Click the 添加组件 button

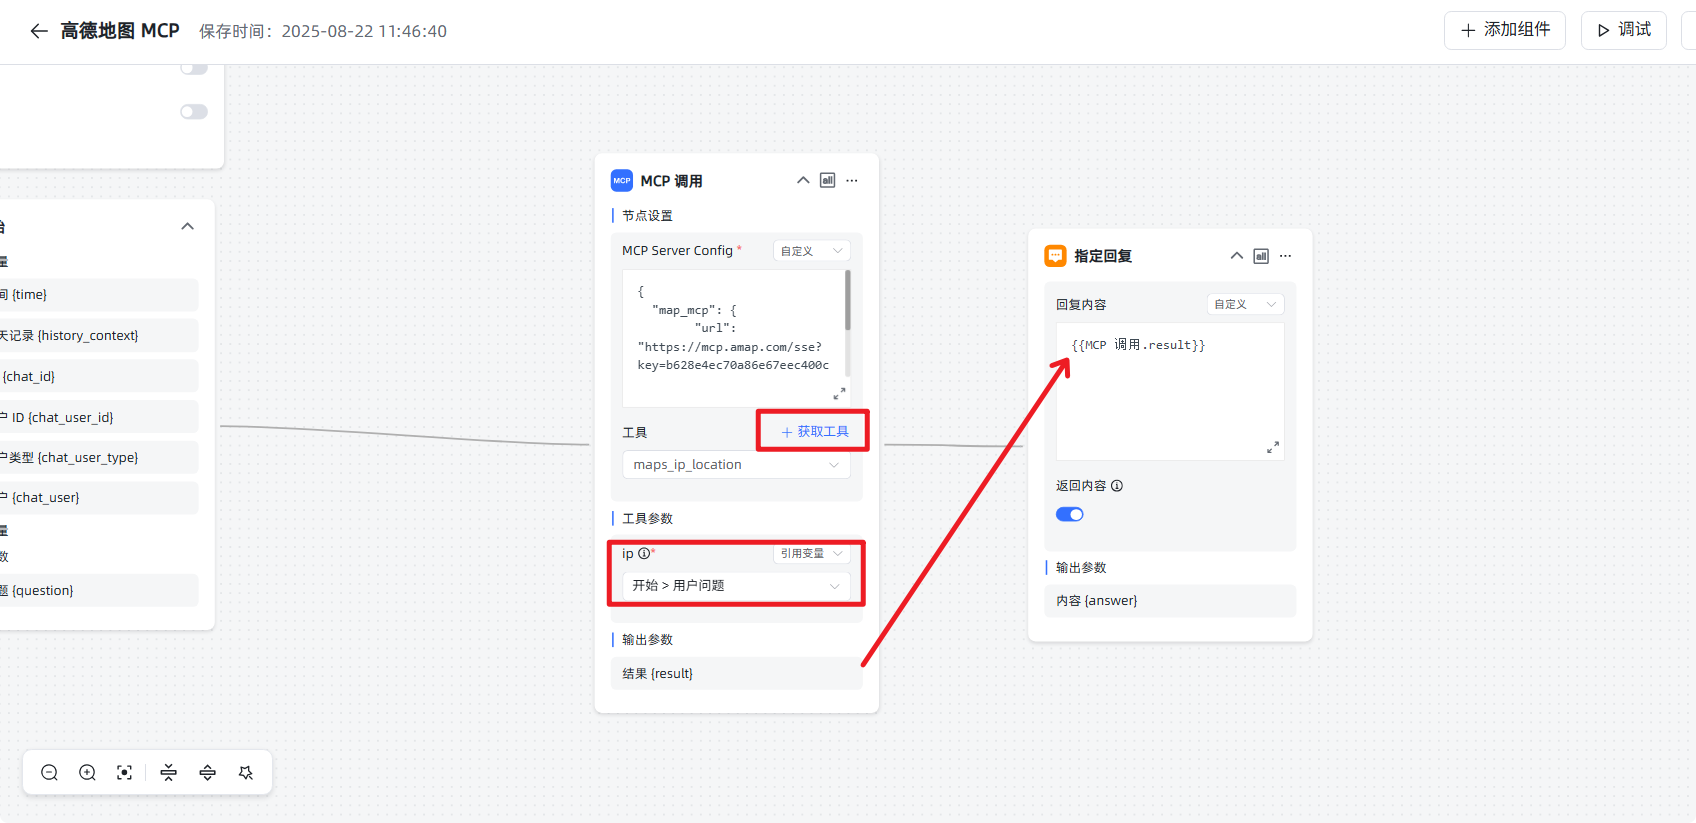pos(1505,30)
